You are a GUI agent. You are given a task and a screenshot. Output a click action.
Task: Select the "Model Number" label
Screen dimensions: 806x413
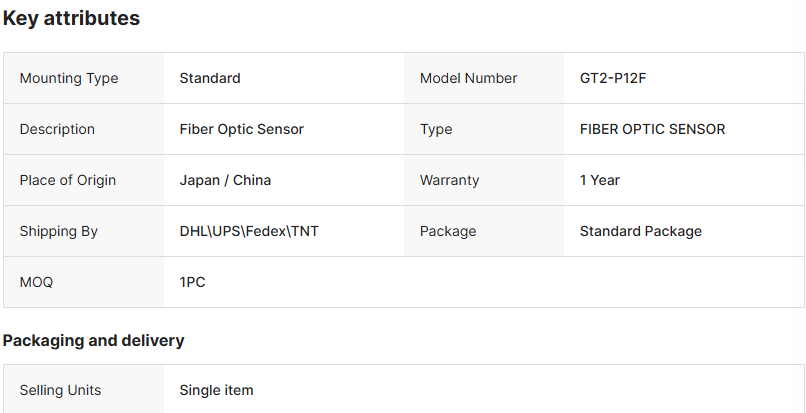pos(468,78)
